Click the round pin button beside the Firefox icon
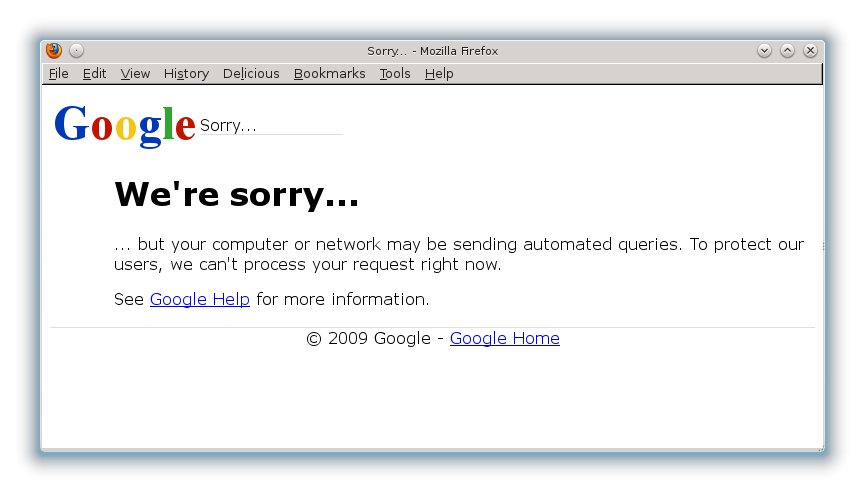Screen dimensions: 865x492 coord(77,51)
